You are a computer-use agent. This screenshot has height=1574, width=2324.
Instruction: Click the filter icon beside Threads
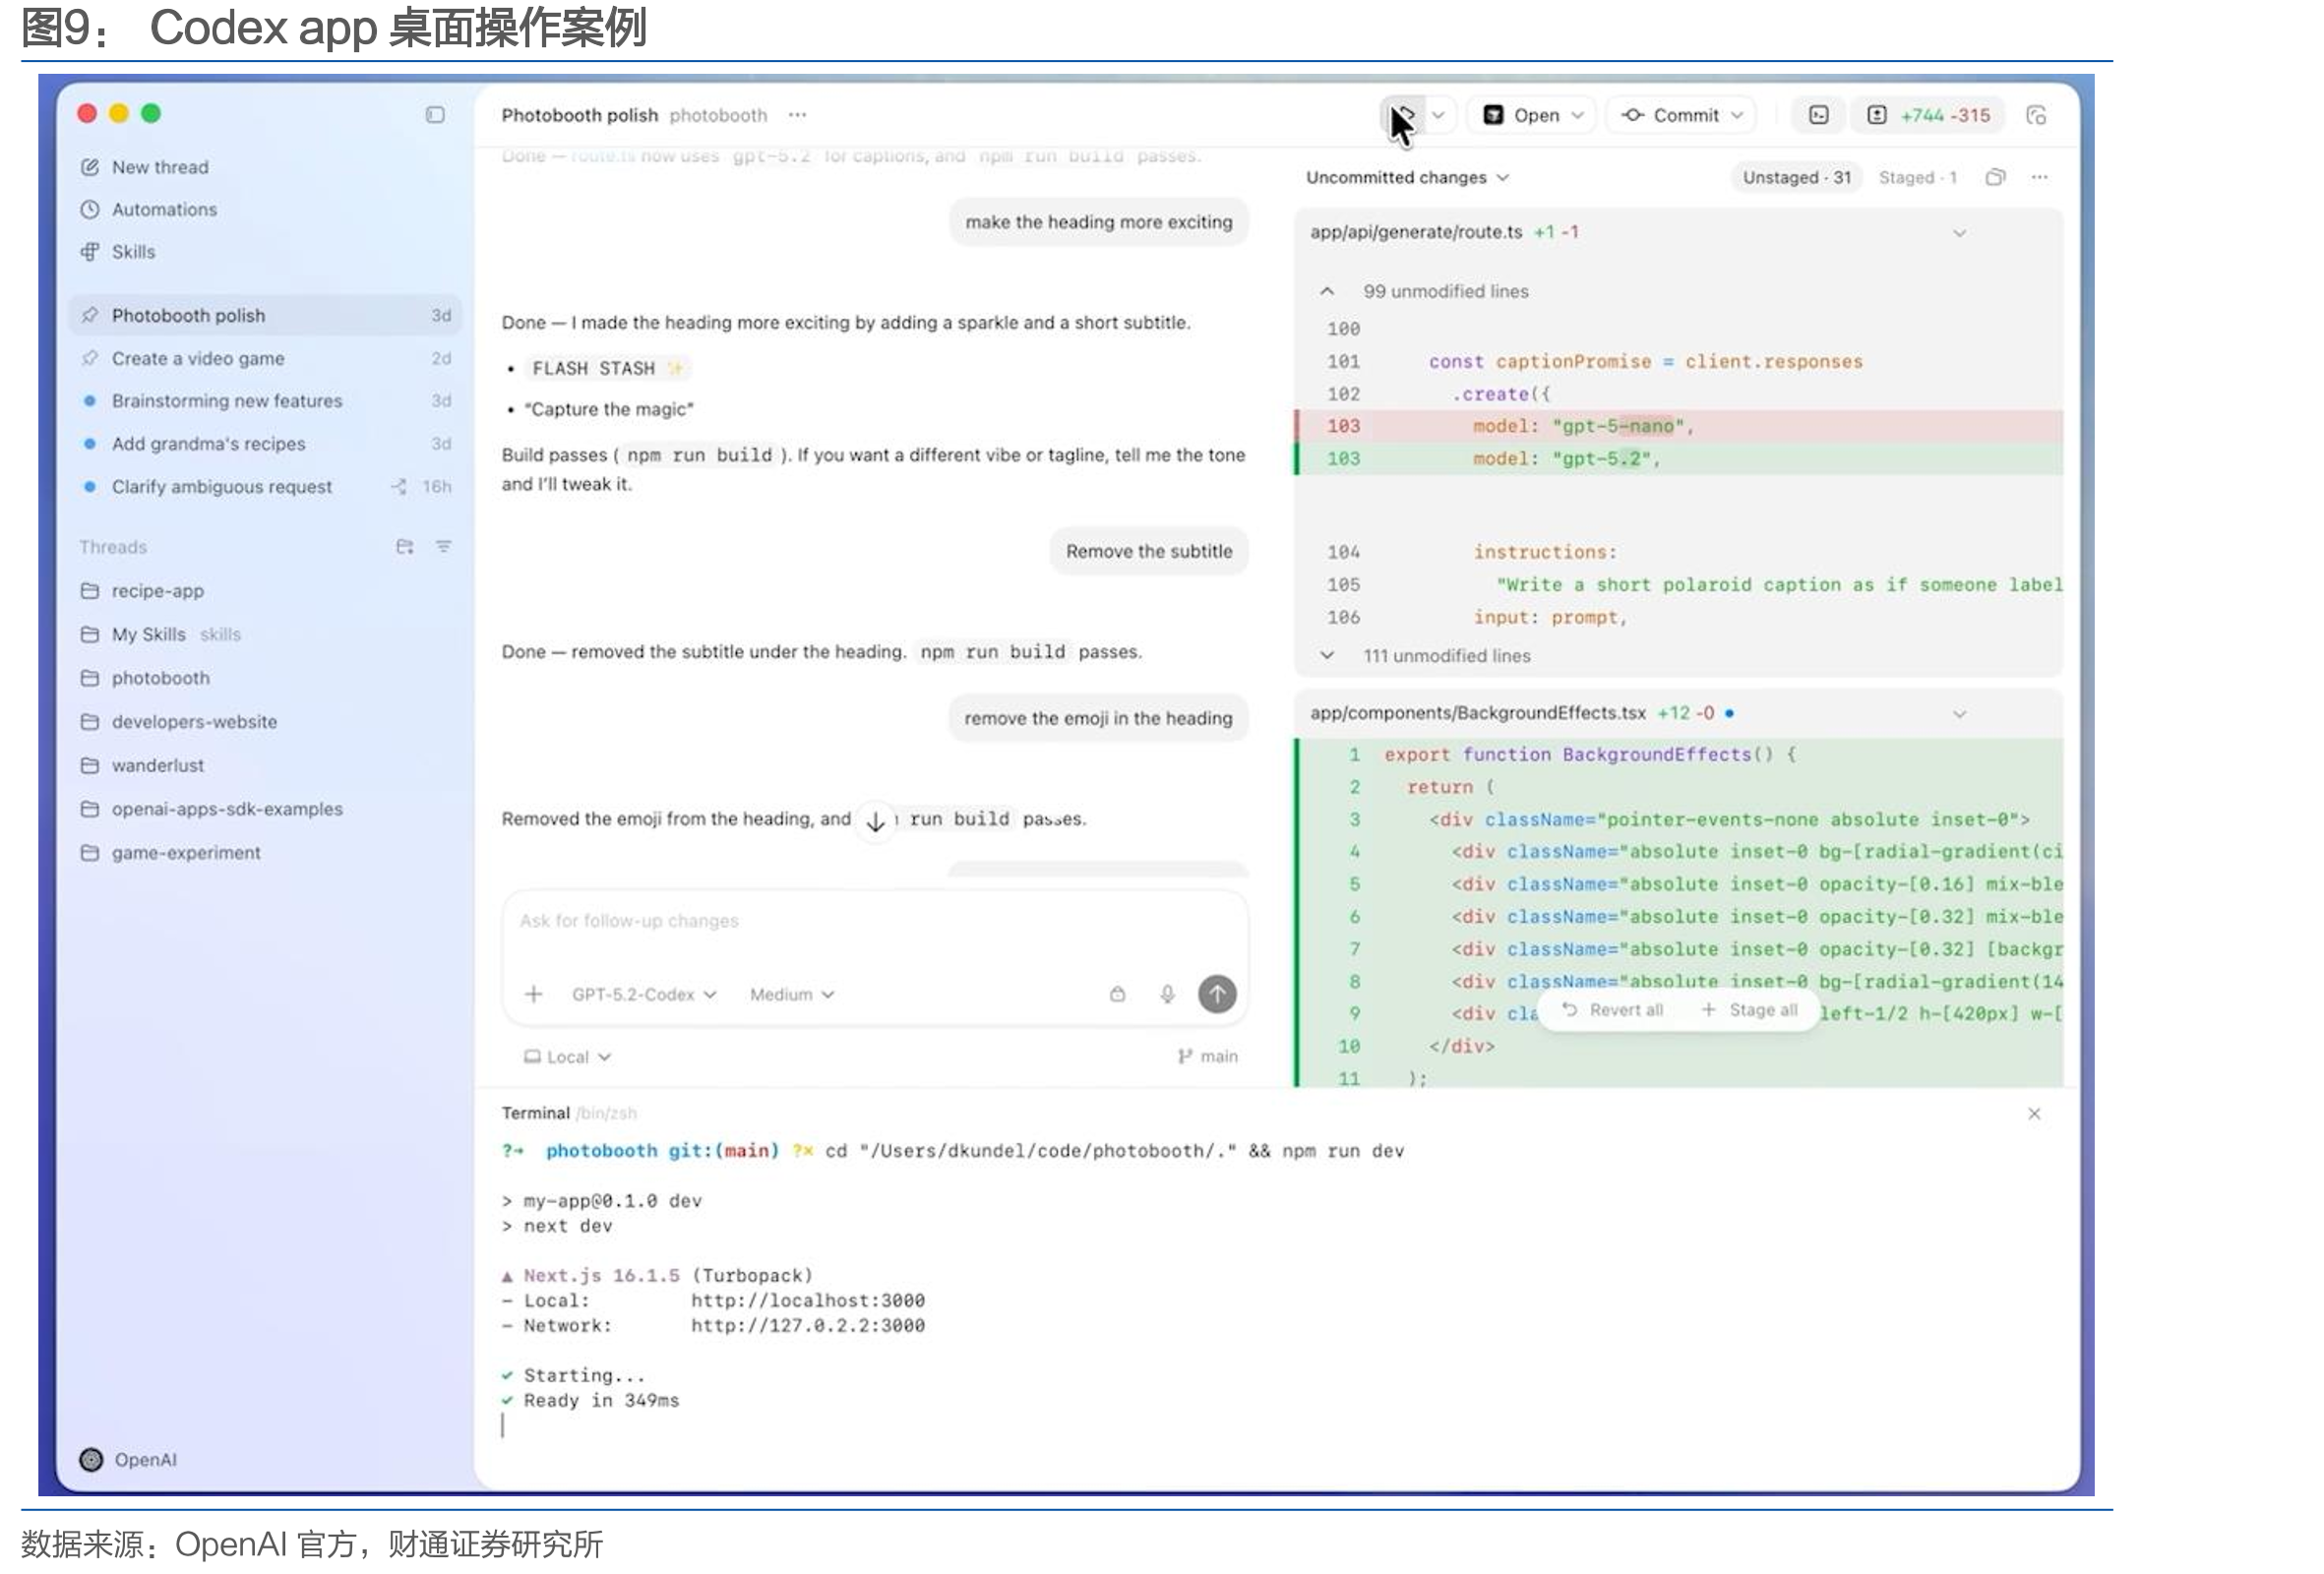(443, 546)
